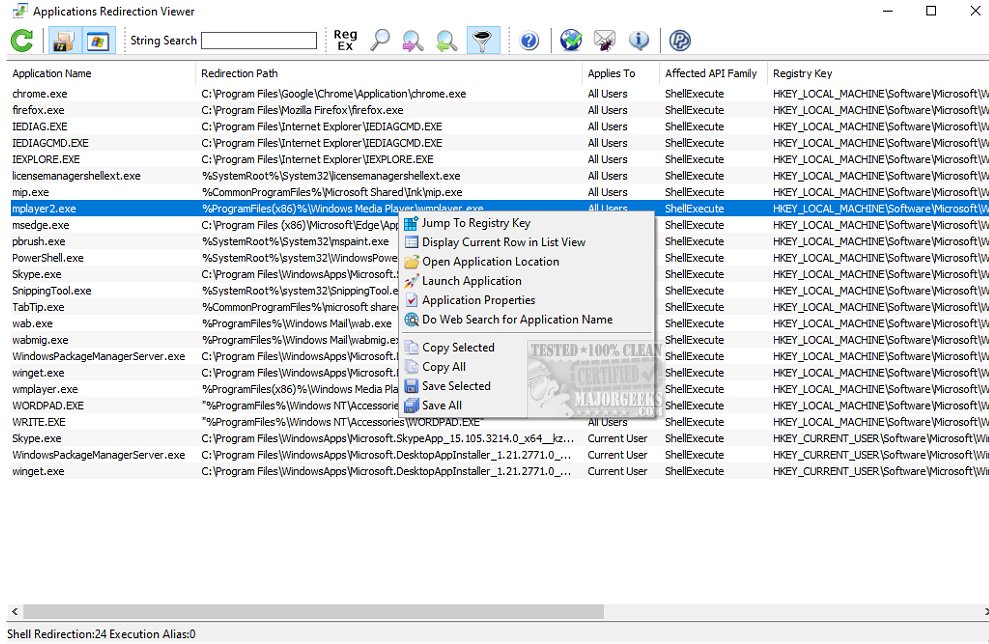The width and height of the screenshot is (989, 644).
Task: Toggle the RegEx search option
Action: pyautogui.click(x=344, y=40)
